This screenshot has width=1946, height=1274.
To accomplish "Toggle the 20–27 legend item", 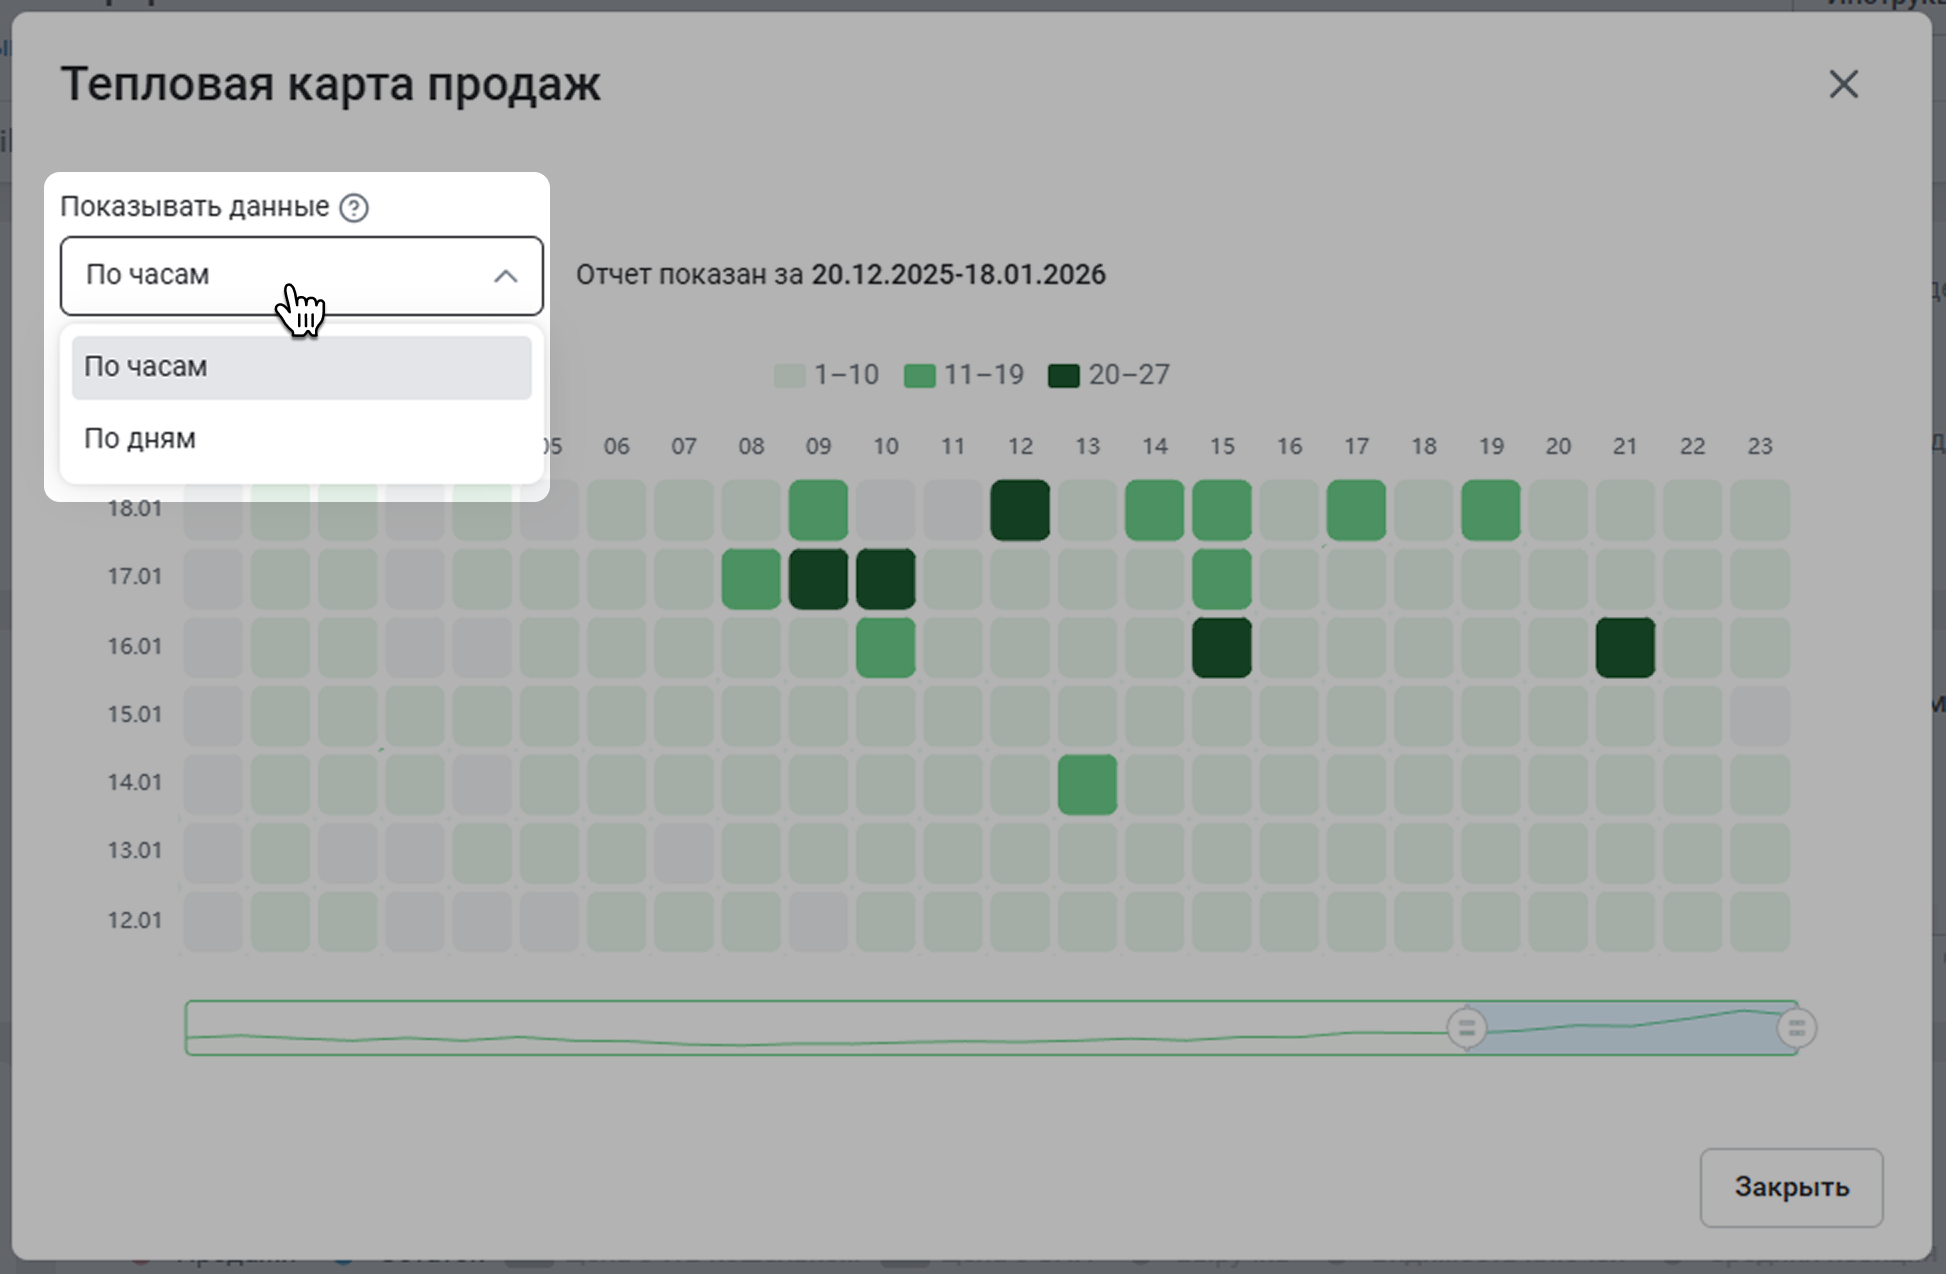I will [x=1108, y=375].
